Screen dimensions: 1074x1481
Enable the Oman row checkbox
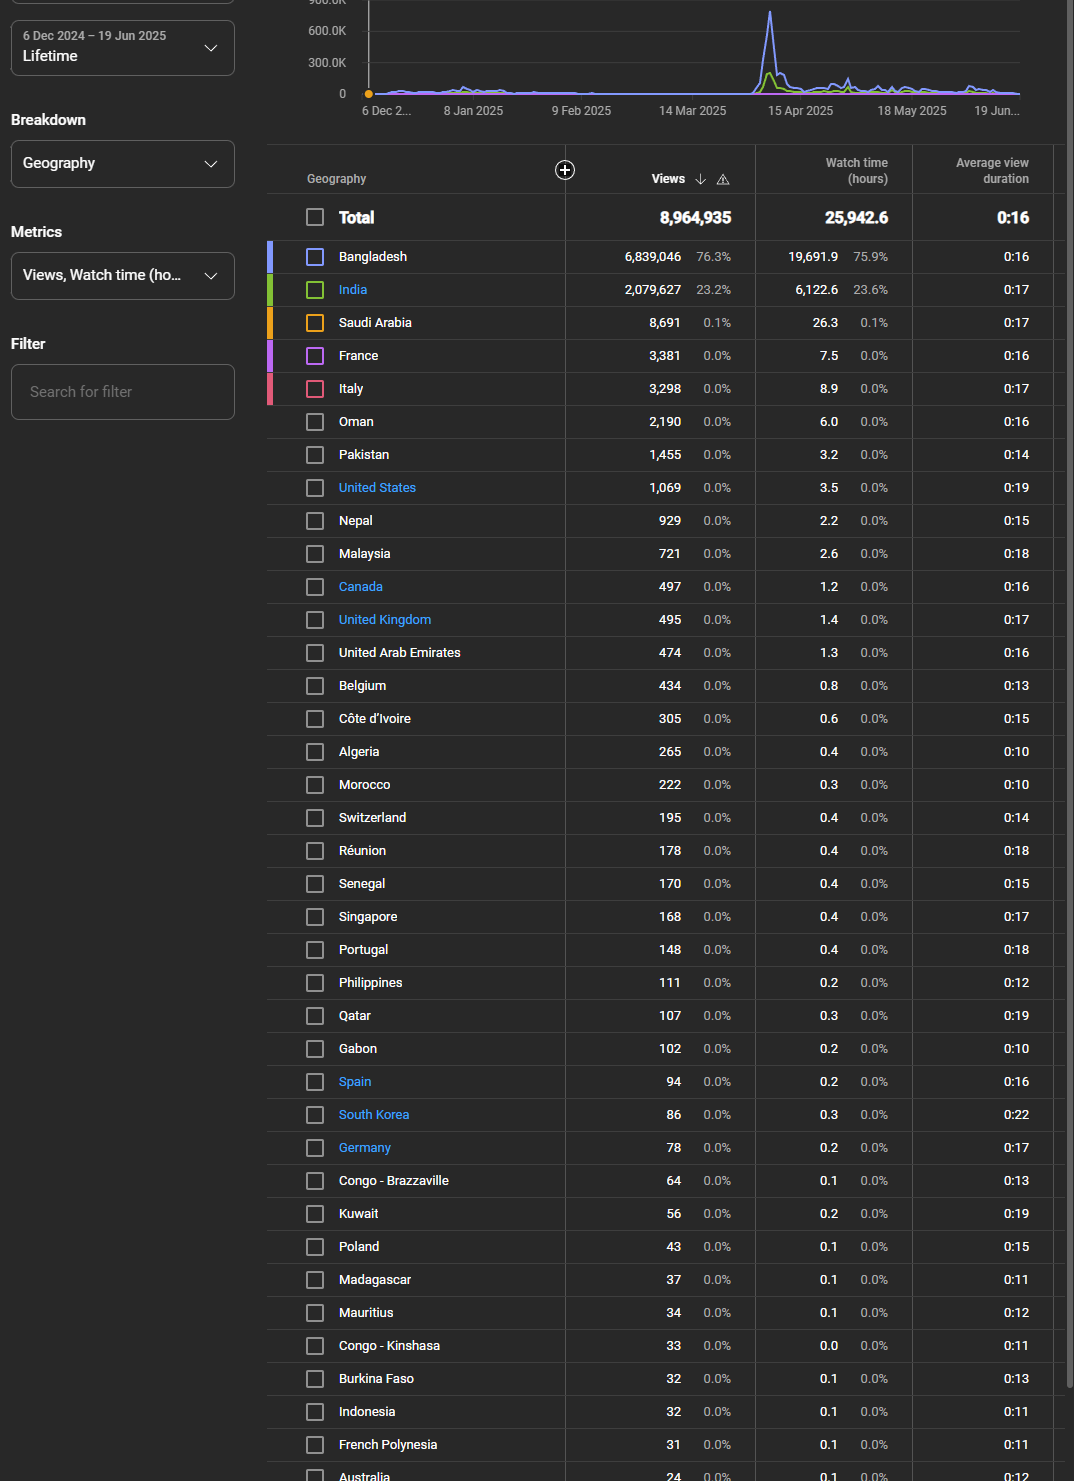[315, 422]
